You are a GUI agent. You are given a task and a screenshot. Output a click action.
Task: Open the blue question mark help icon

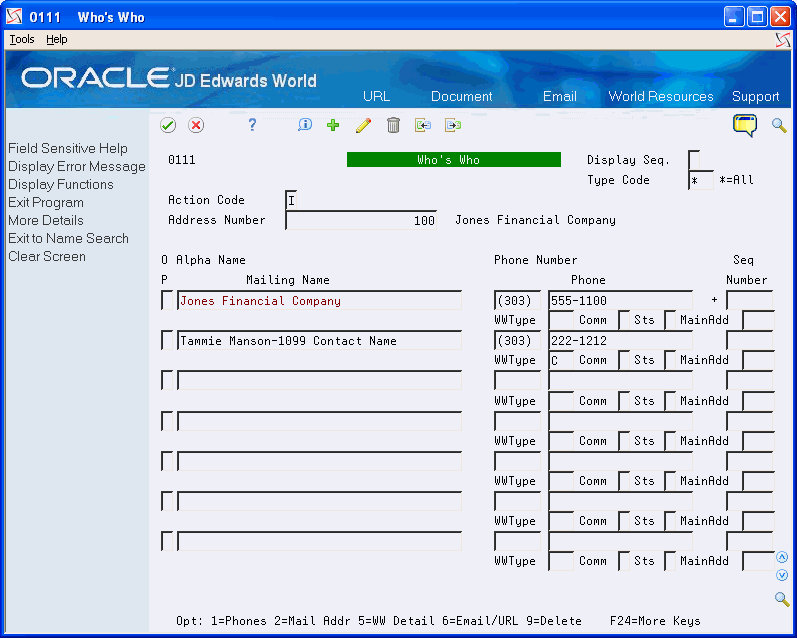[x=252, y=125]
